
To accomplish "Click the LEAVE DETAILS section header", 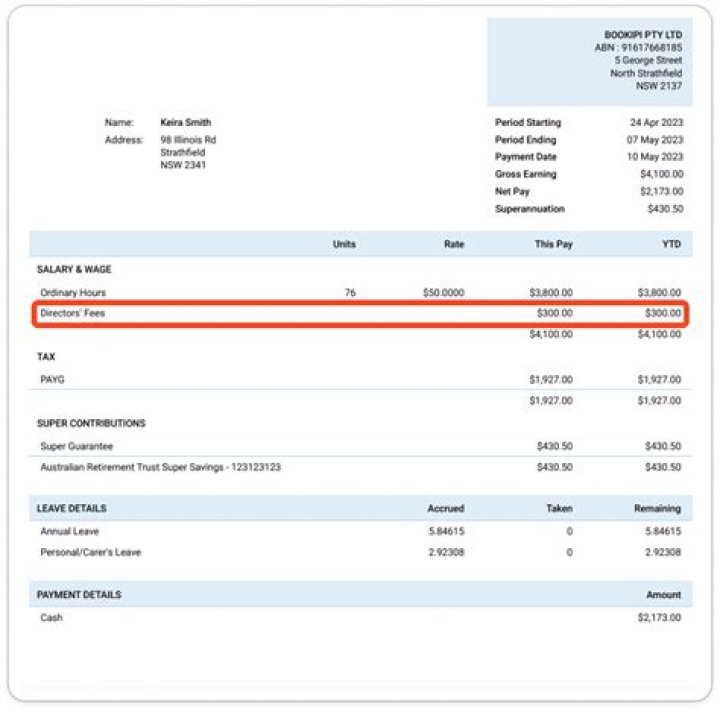I will 72,508.
